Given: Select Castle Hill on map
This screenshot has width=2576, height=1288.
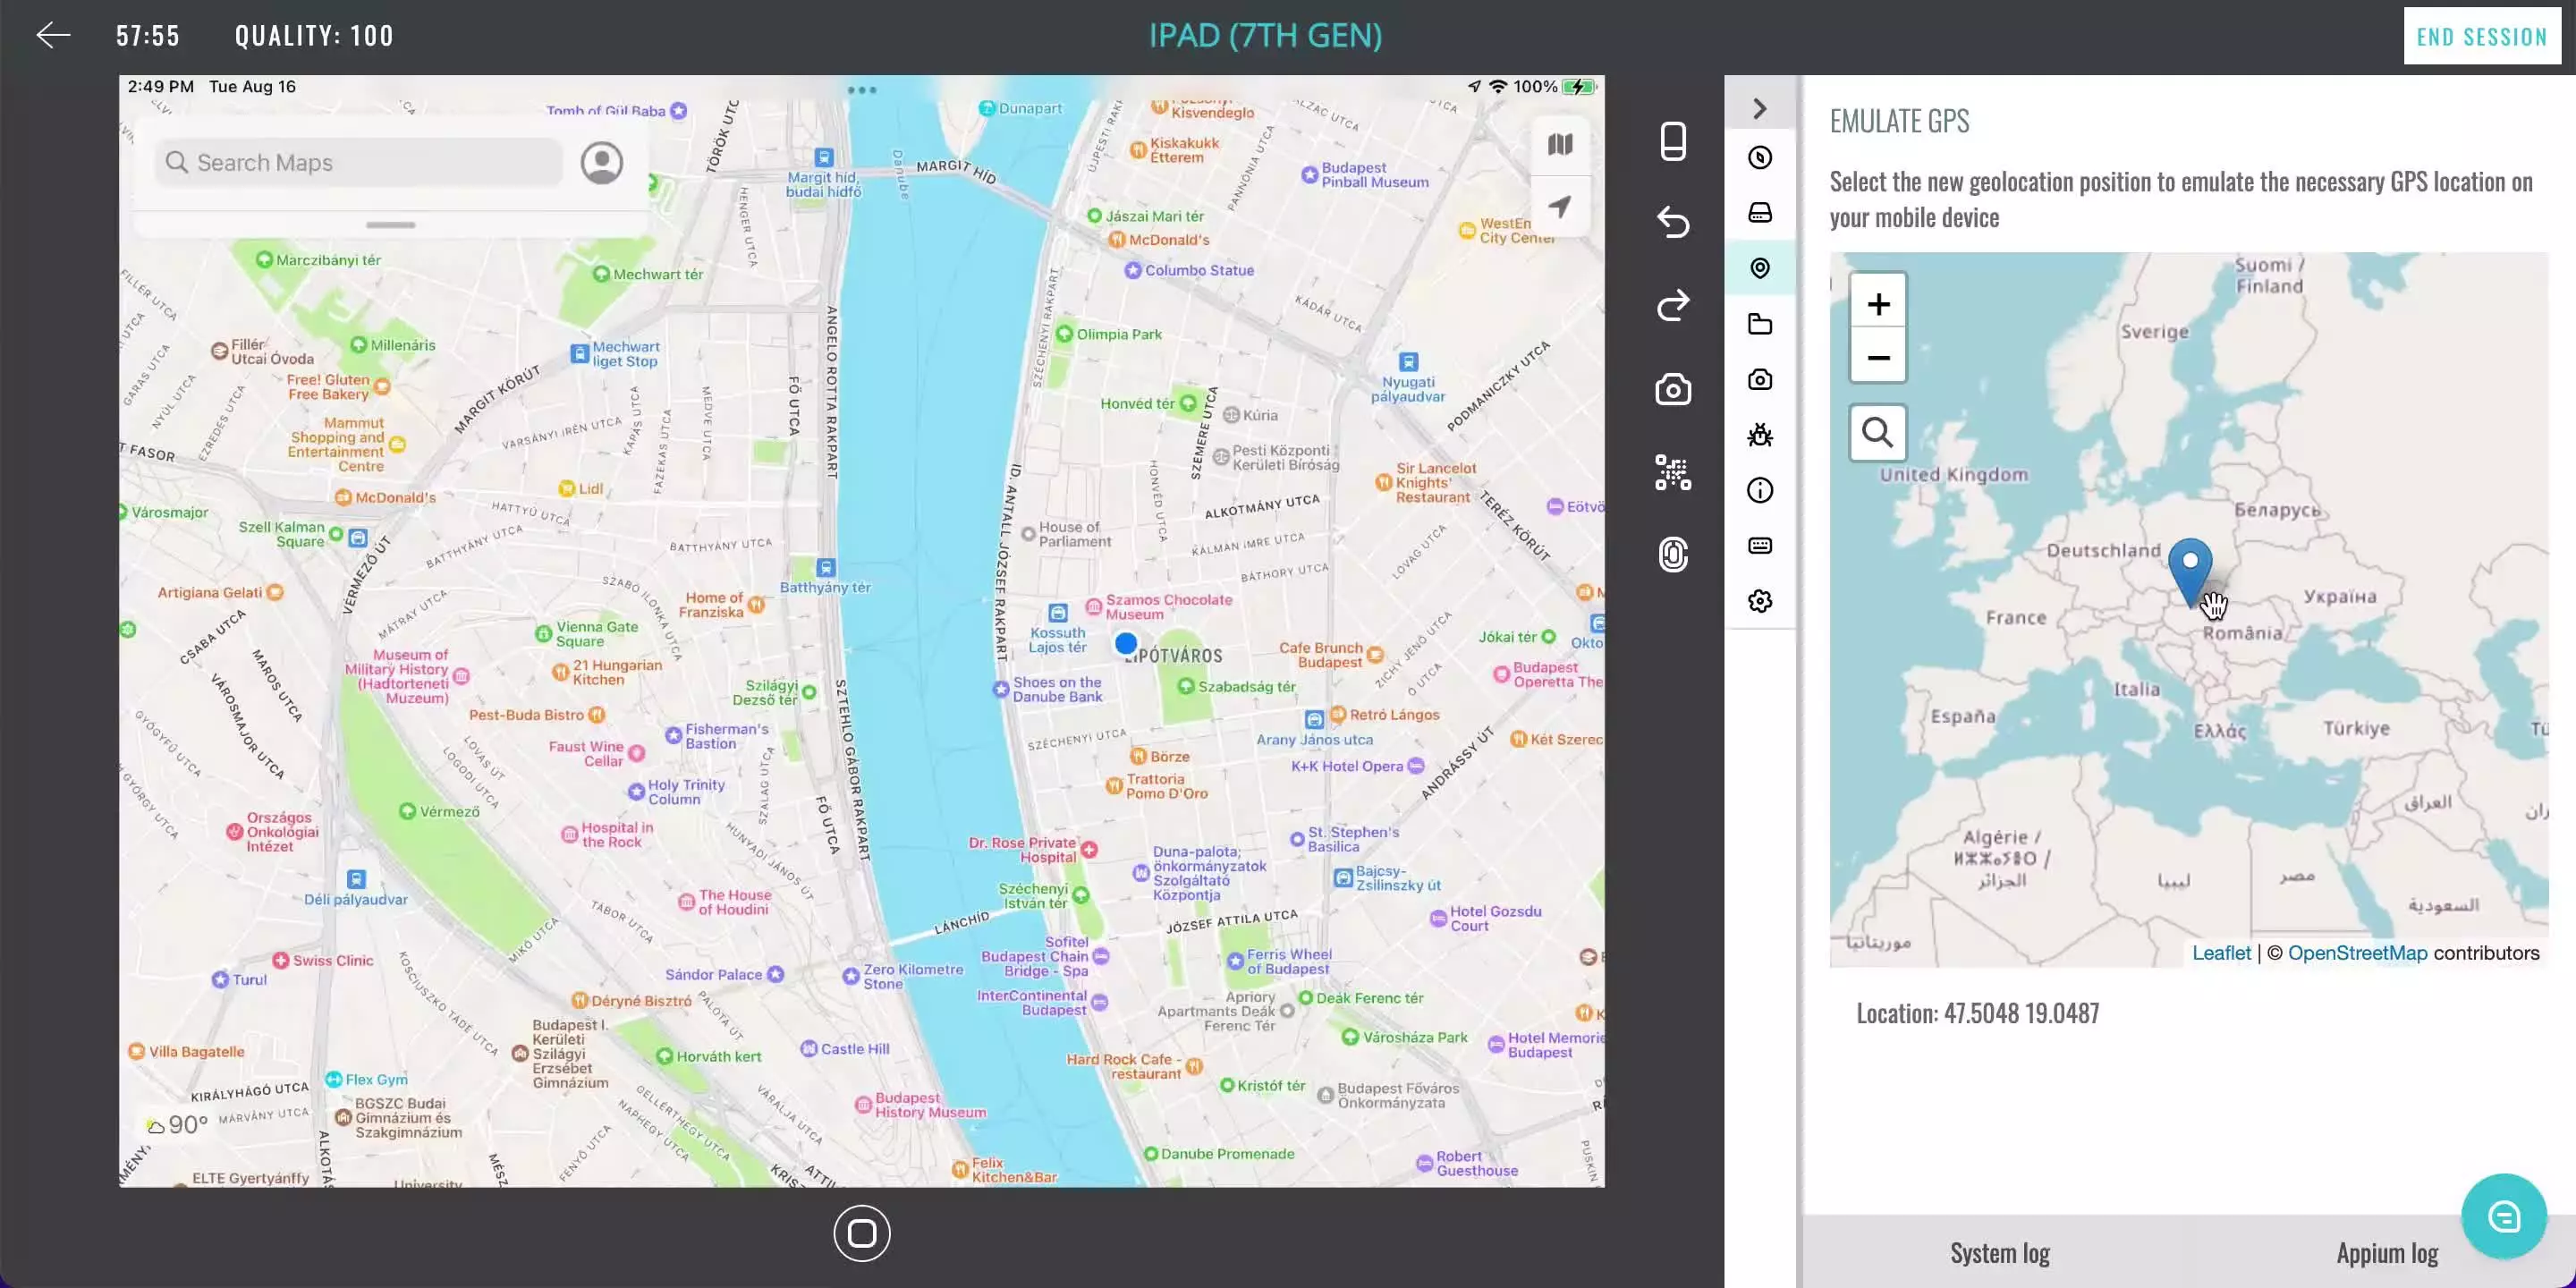Looking at the screenshot, I should tap(845, 1048).
